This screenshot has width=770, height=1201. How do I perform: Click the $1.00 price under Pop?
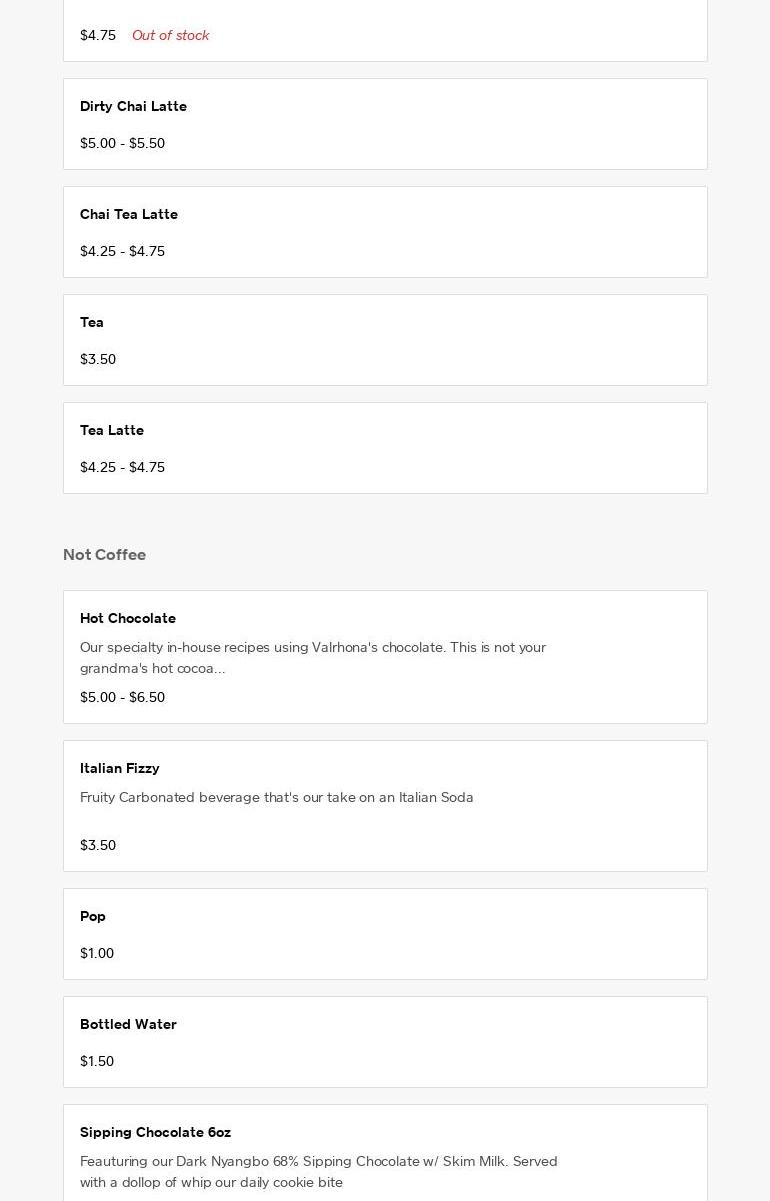[97, 953]
